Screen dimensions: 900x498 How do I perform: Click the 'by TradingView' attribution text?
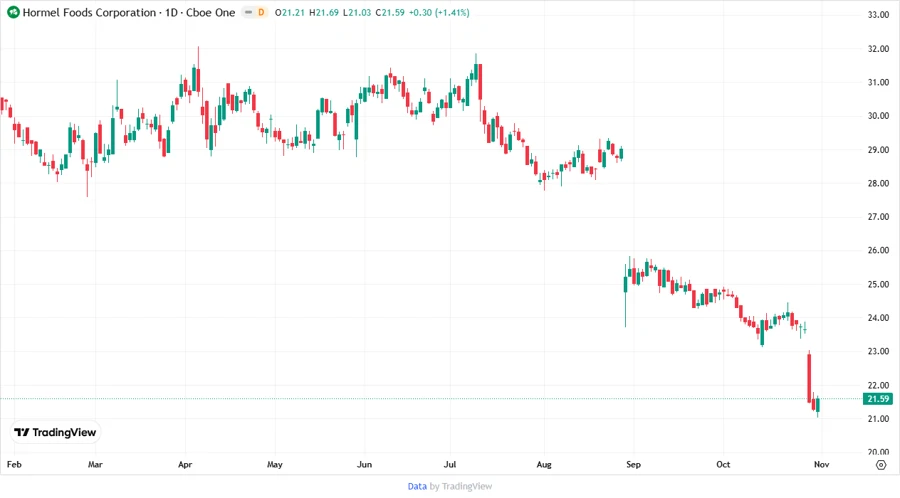tap(461, 487)
